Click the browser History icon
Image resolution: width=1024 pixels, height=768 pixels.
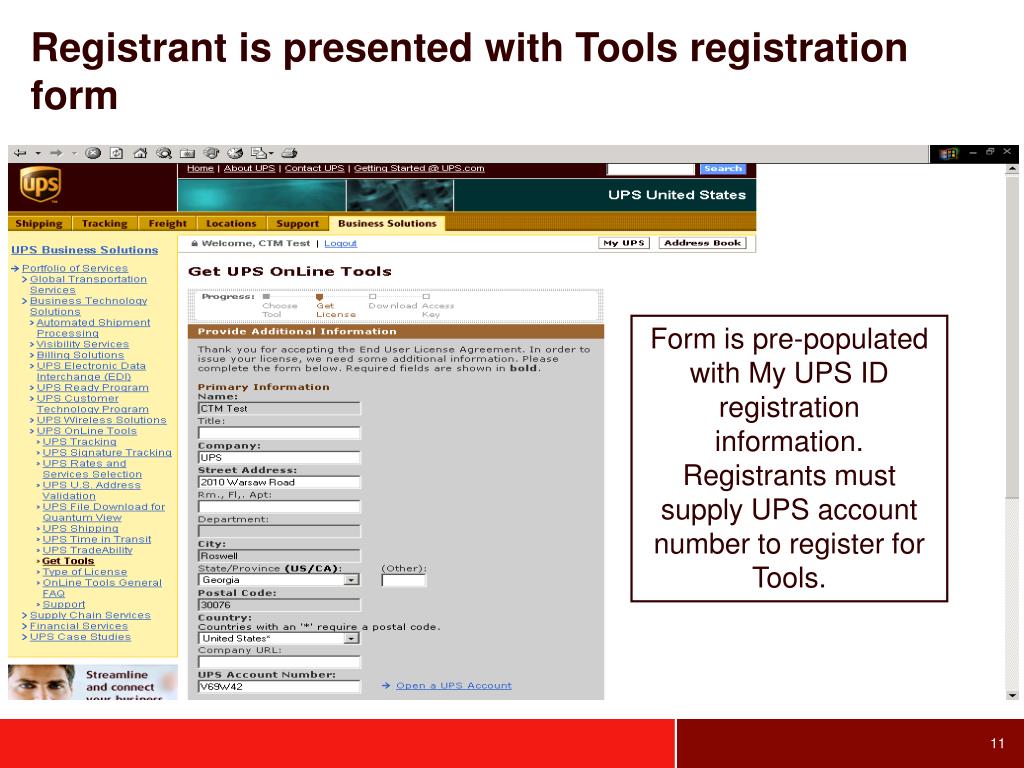(x=235, y=153)
